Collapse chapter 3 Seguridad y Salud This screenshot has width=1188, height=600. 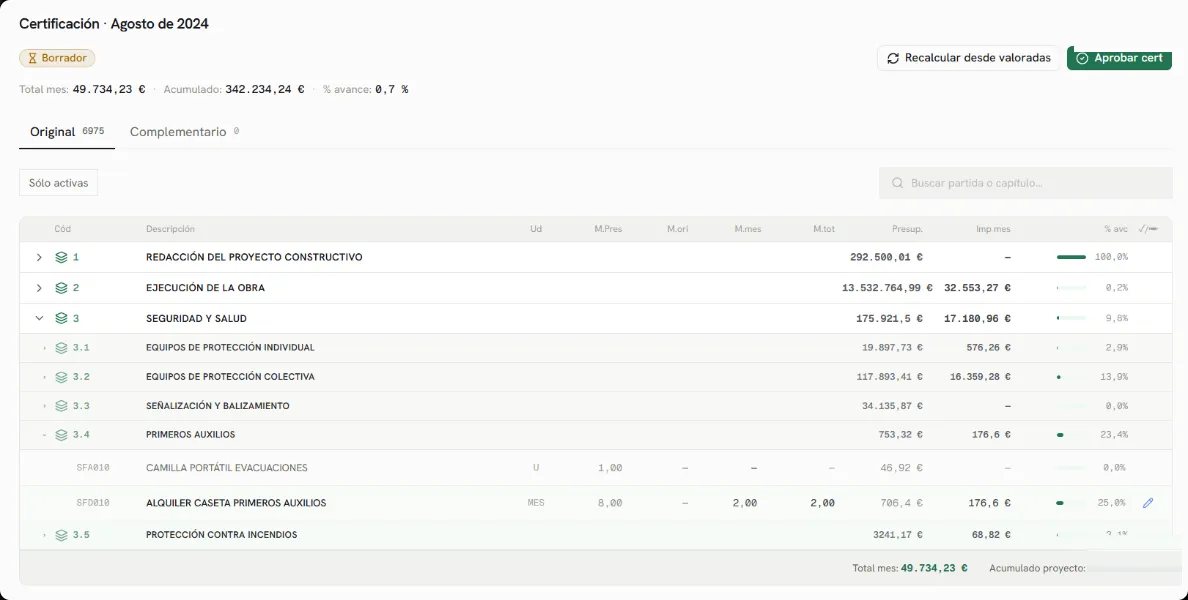tap(39, 318)
